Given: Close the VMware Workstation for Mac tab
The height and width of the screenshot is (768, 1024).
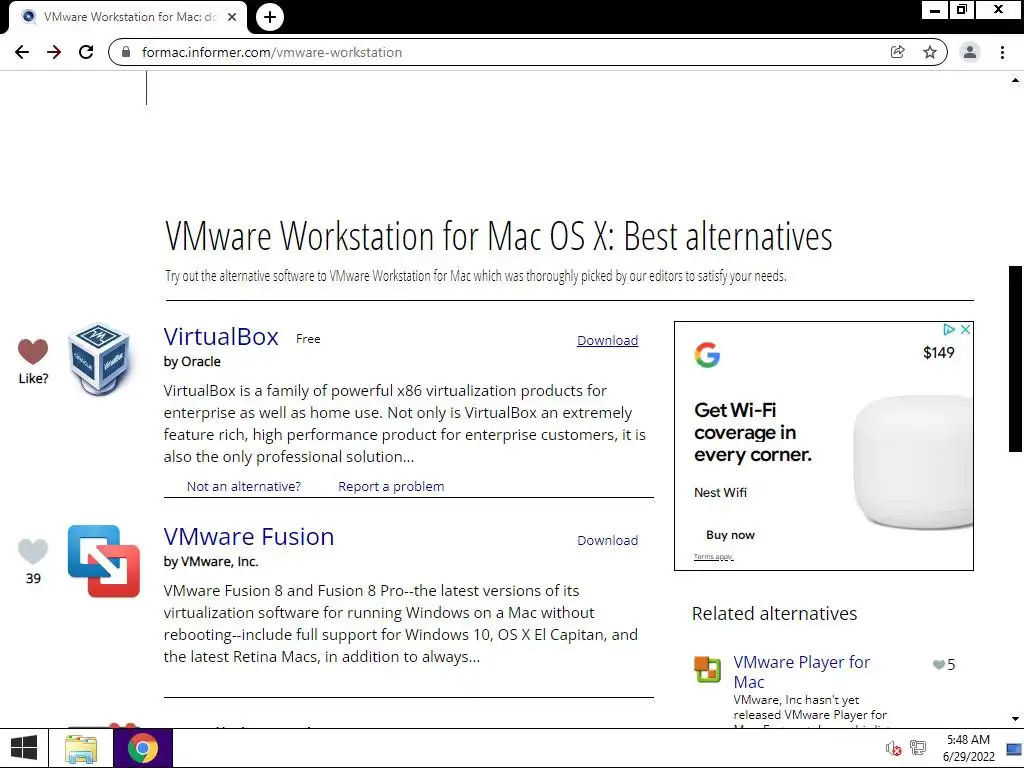Looking at the screenshot, I should point(232,17).
